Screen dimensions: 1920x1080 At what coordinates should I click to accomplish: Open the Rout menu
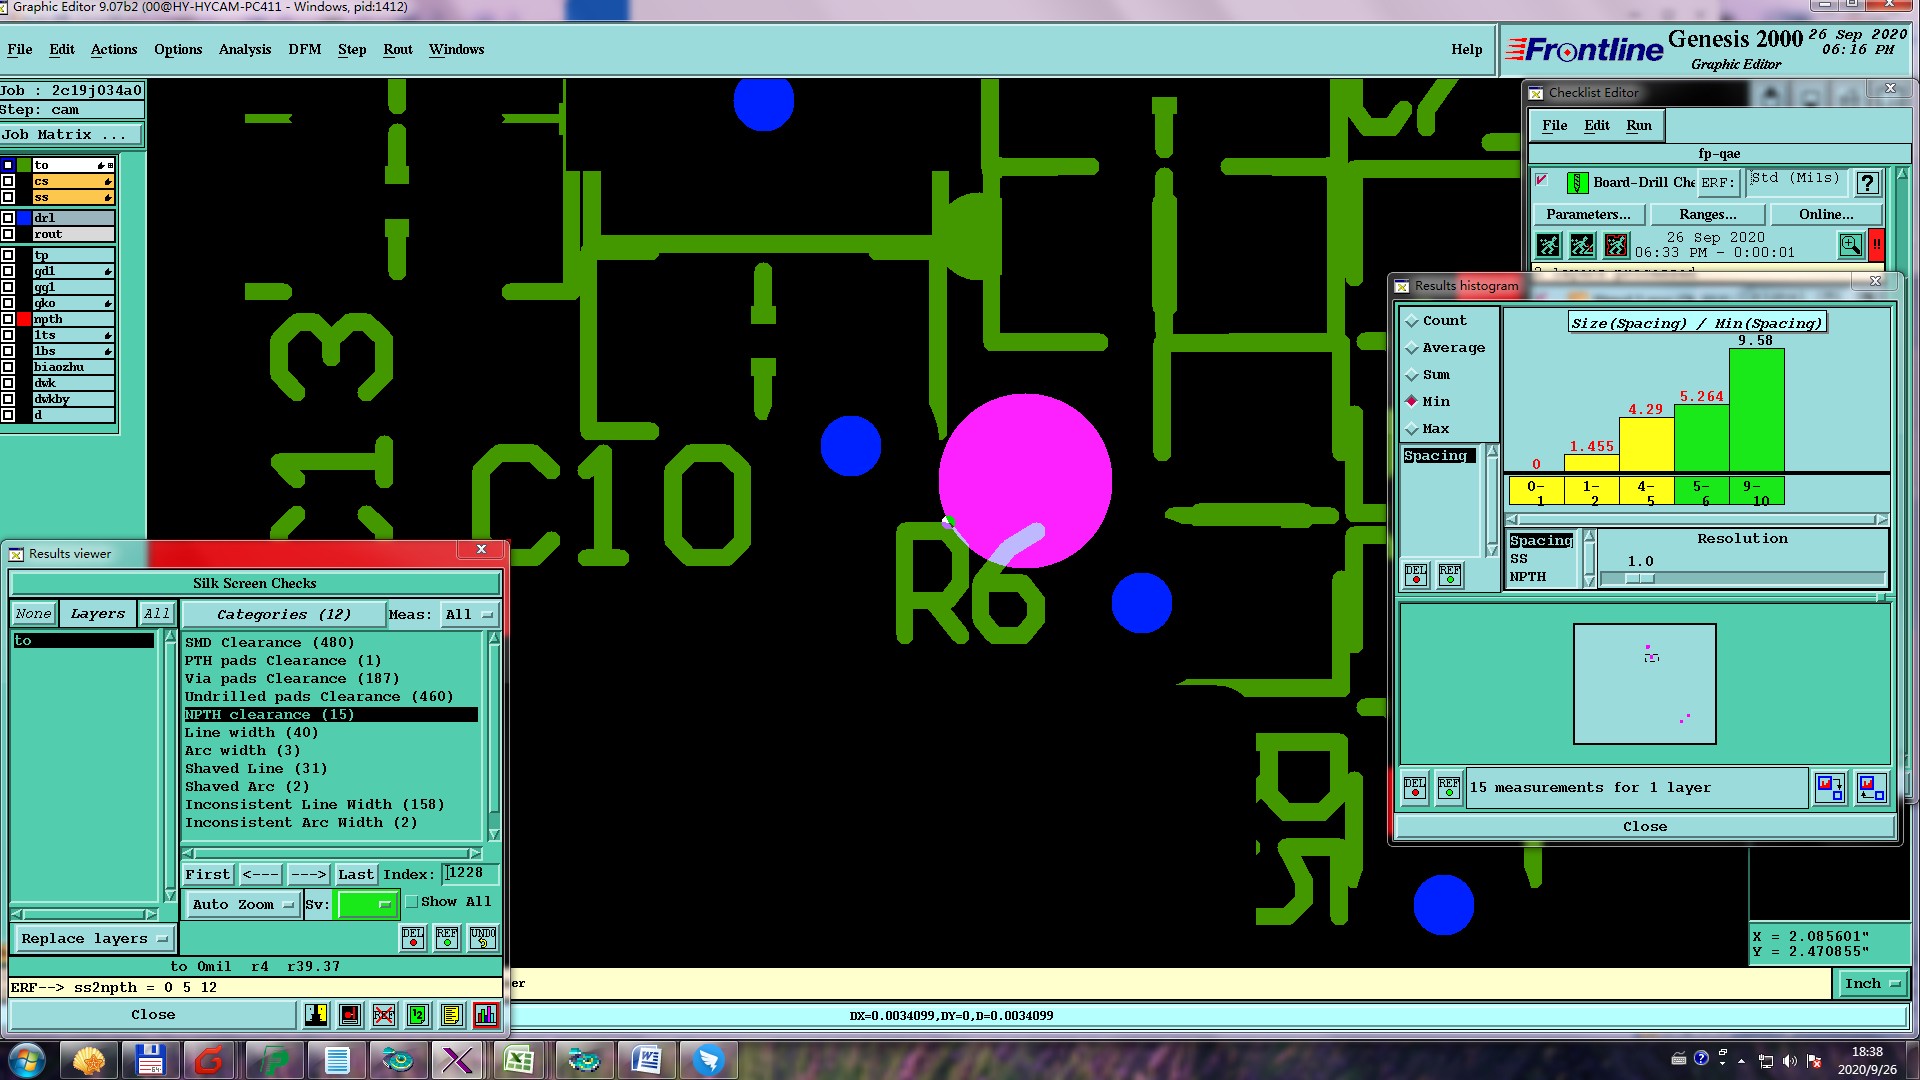(398, 49)
